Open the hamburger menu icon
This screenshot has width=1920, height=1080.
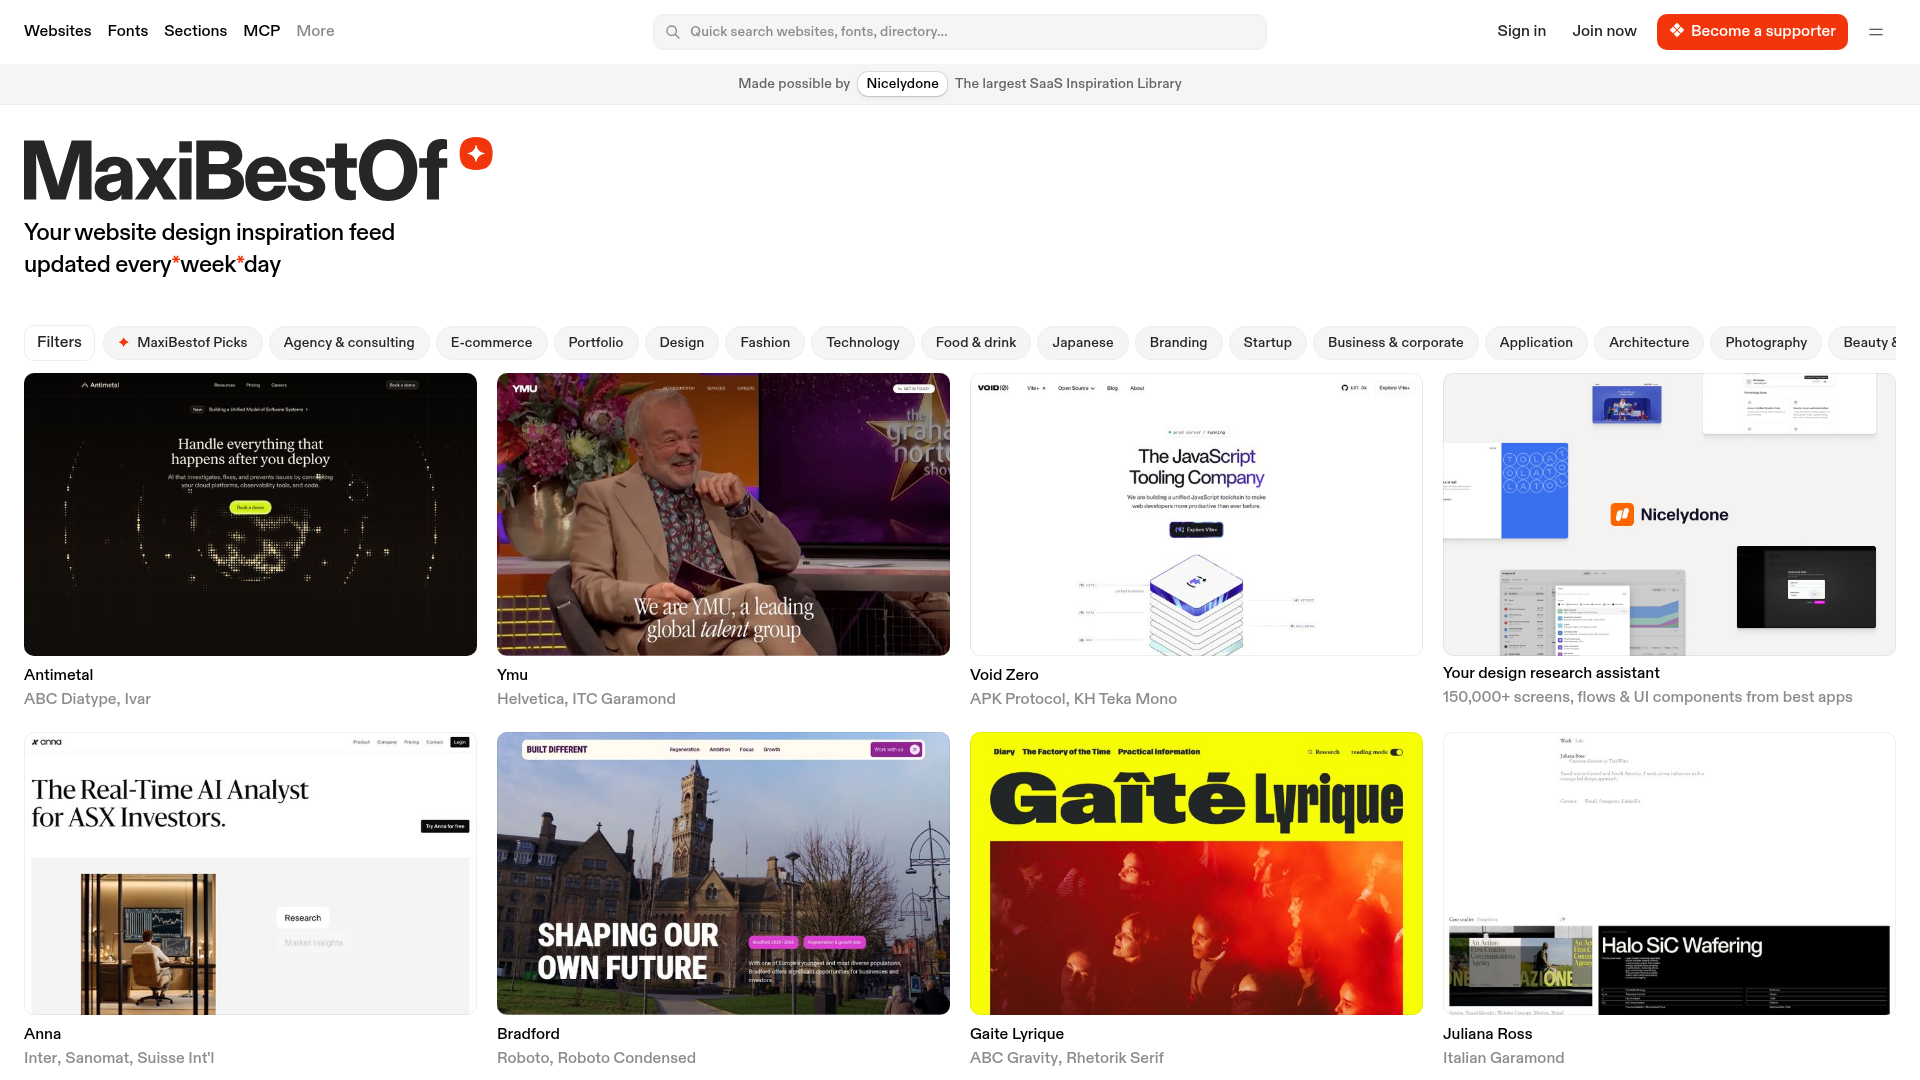(x=1876, y=32)
